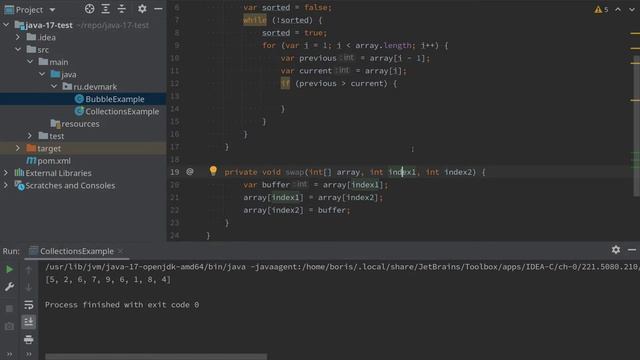Collapse the main folder
Viewport: 640px width, 360px height.
click(30, 62)
